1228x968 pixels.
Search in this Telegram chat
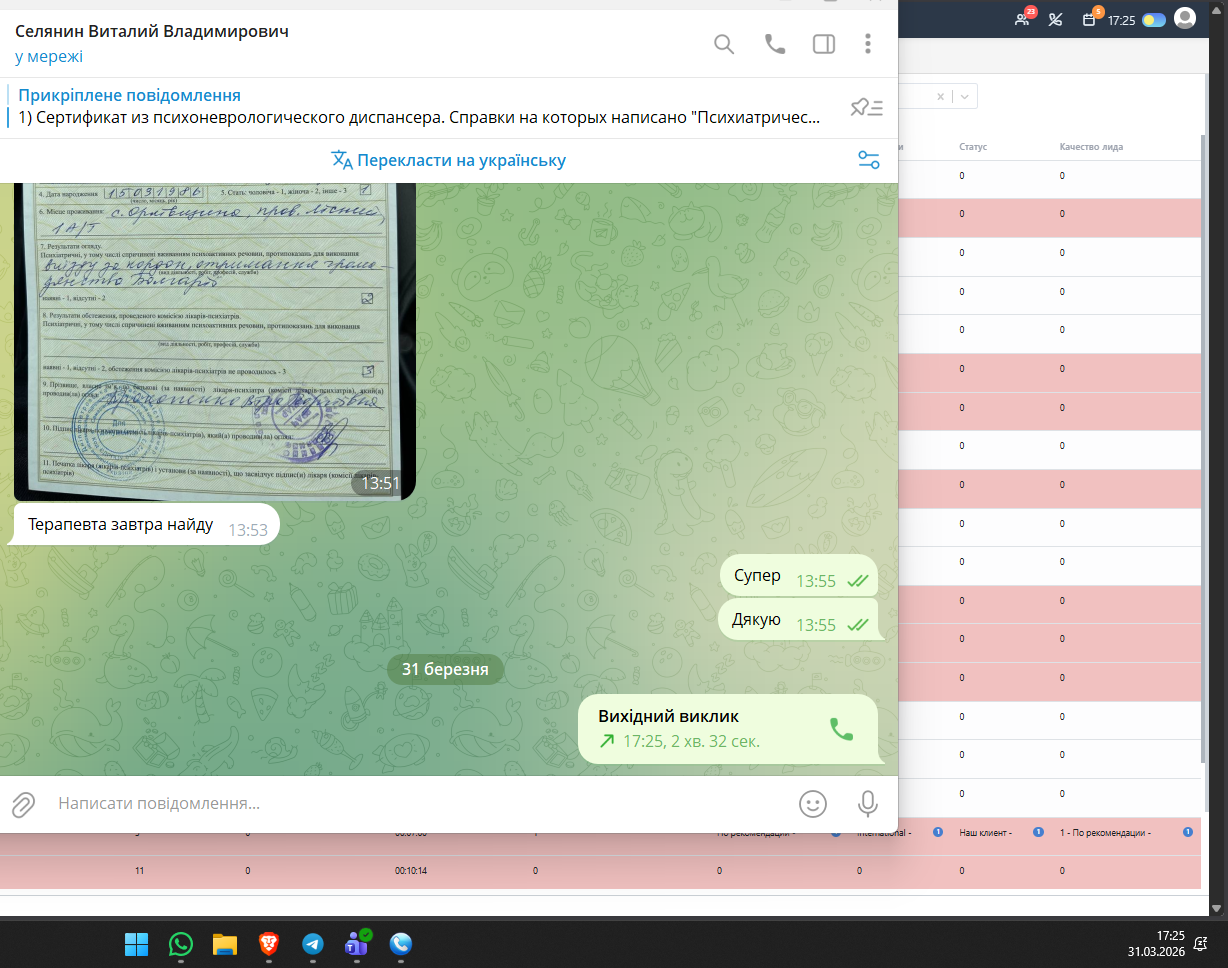pos(724,44)
